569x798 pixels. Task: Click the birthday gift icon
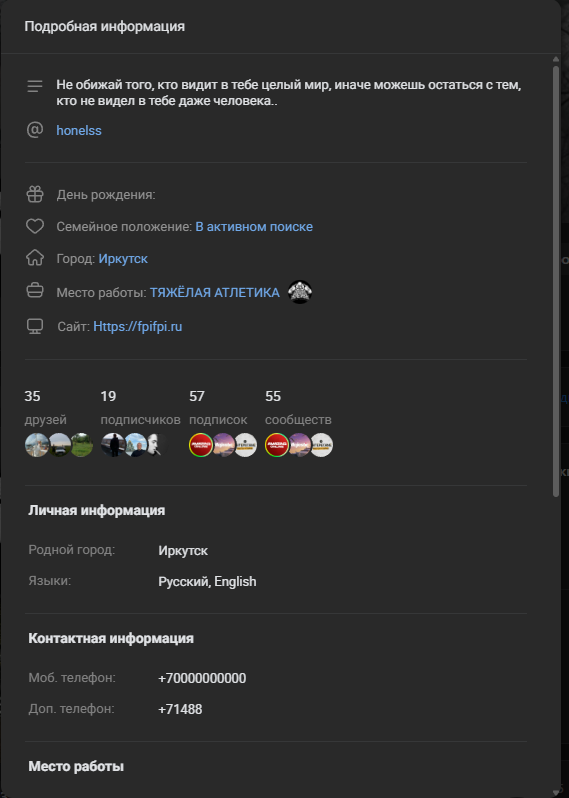tap(35, 194)
